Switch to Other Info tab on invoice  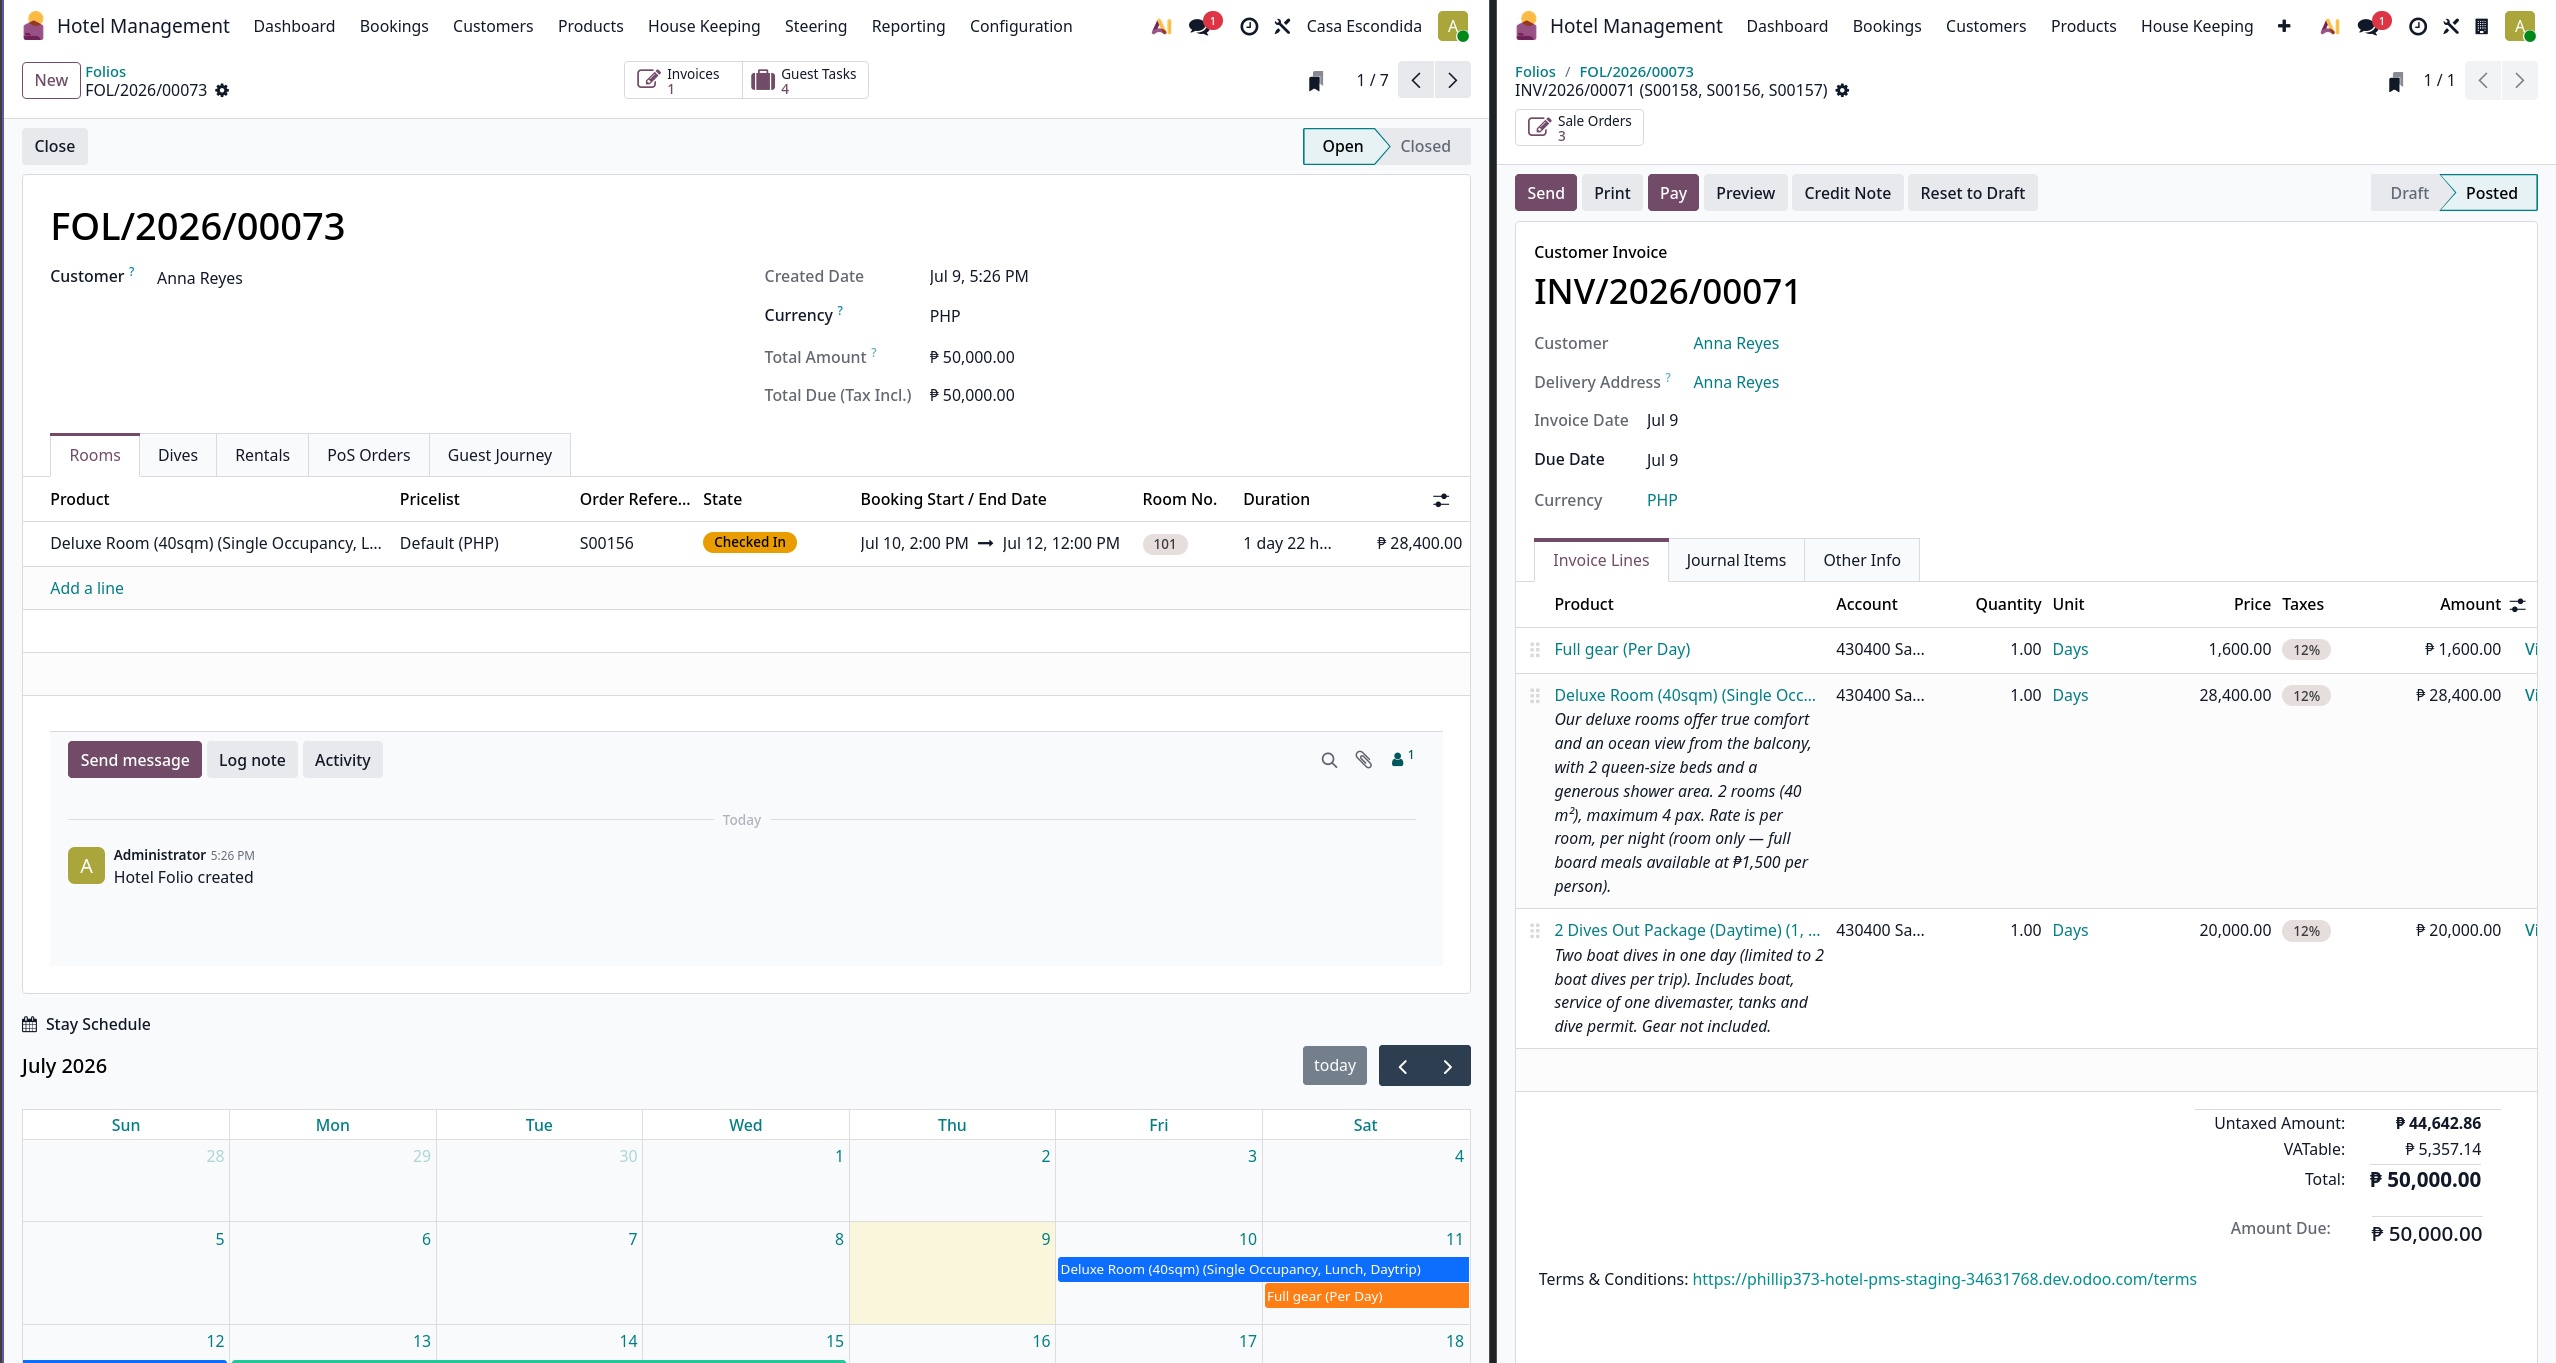point(1861,560)
